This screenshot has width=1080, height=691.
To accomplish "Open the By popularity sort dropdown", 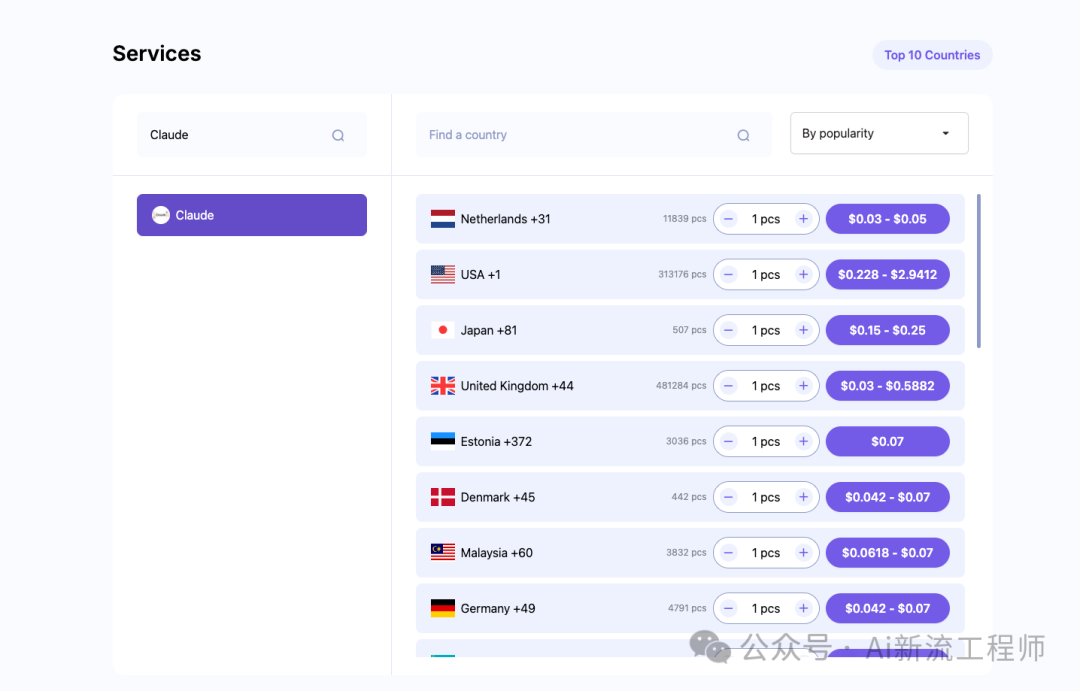I will click(879, 134).
